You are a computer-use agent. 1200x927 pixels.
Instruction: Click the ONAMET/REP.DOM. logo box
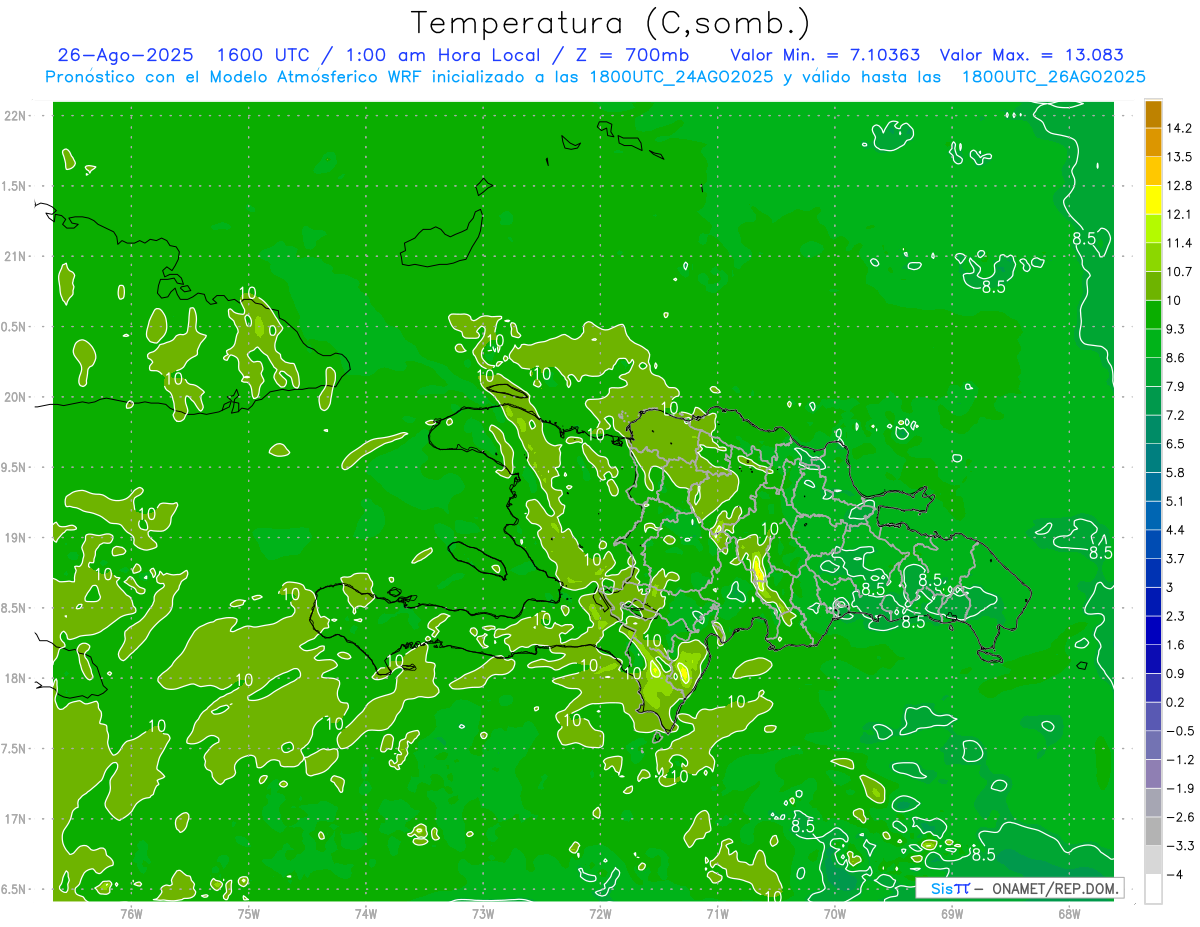pyautogui.click(x=1020, y=888)
